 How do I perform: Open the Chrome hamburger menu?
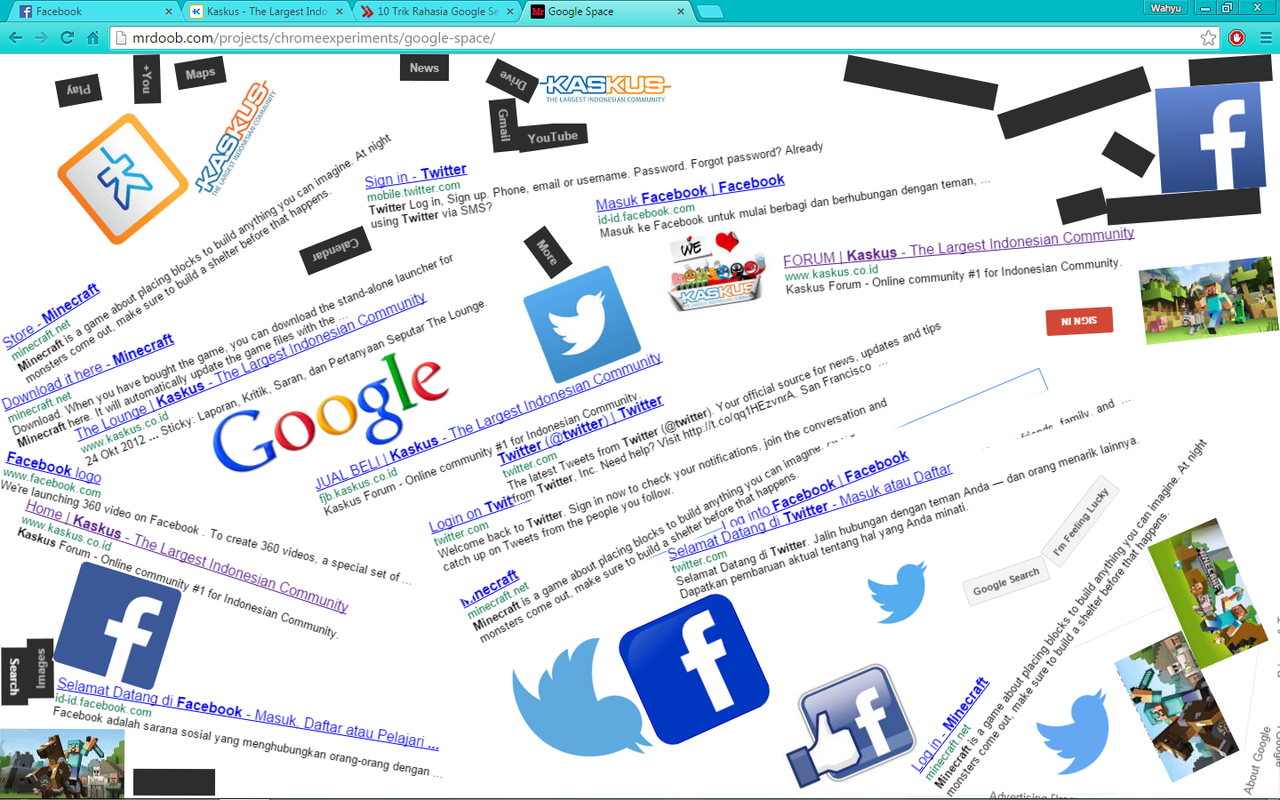(x=1265, y=38)
